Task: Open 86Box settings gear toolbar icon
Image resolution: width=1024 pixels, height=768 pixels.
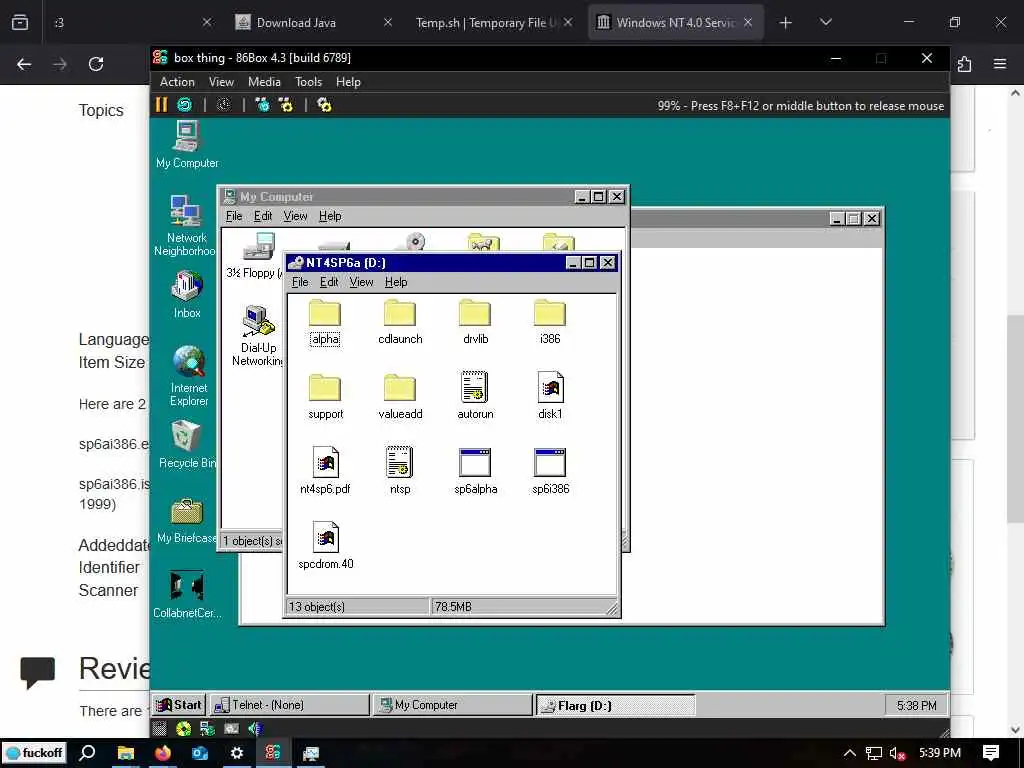Action: coord(324,104)
